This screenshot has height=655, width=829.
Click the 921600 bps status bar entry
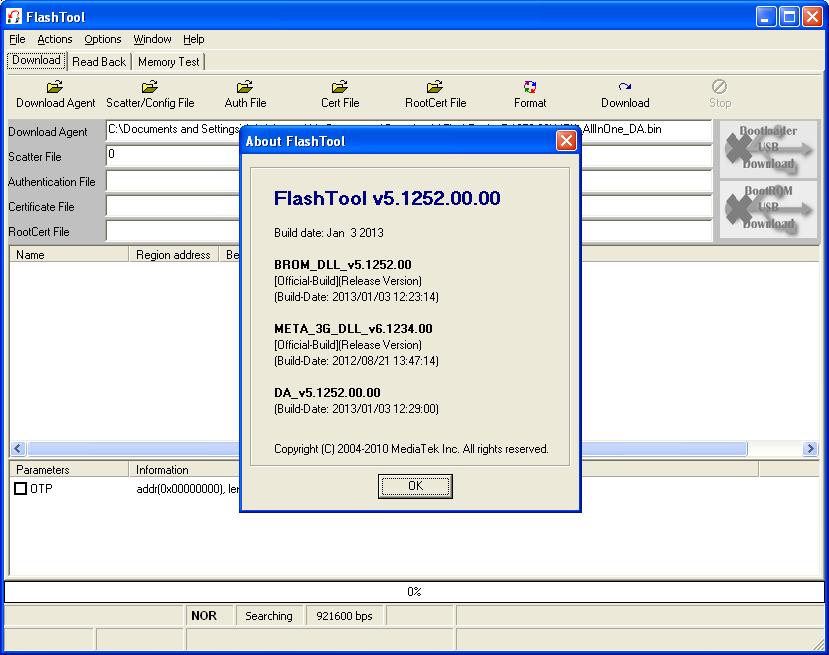coord(344,616)
